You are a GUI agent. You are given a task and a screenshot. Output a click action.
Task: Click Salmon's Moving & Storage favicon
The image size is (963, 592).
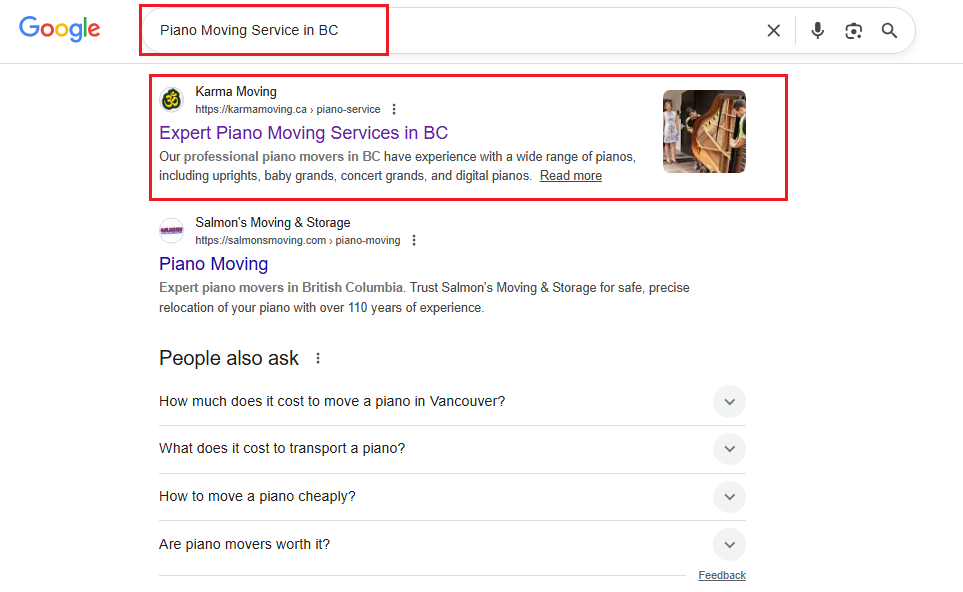pyautogui.click(x=172, y=231)
